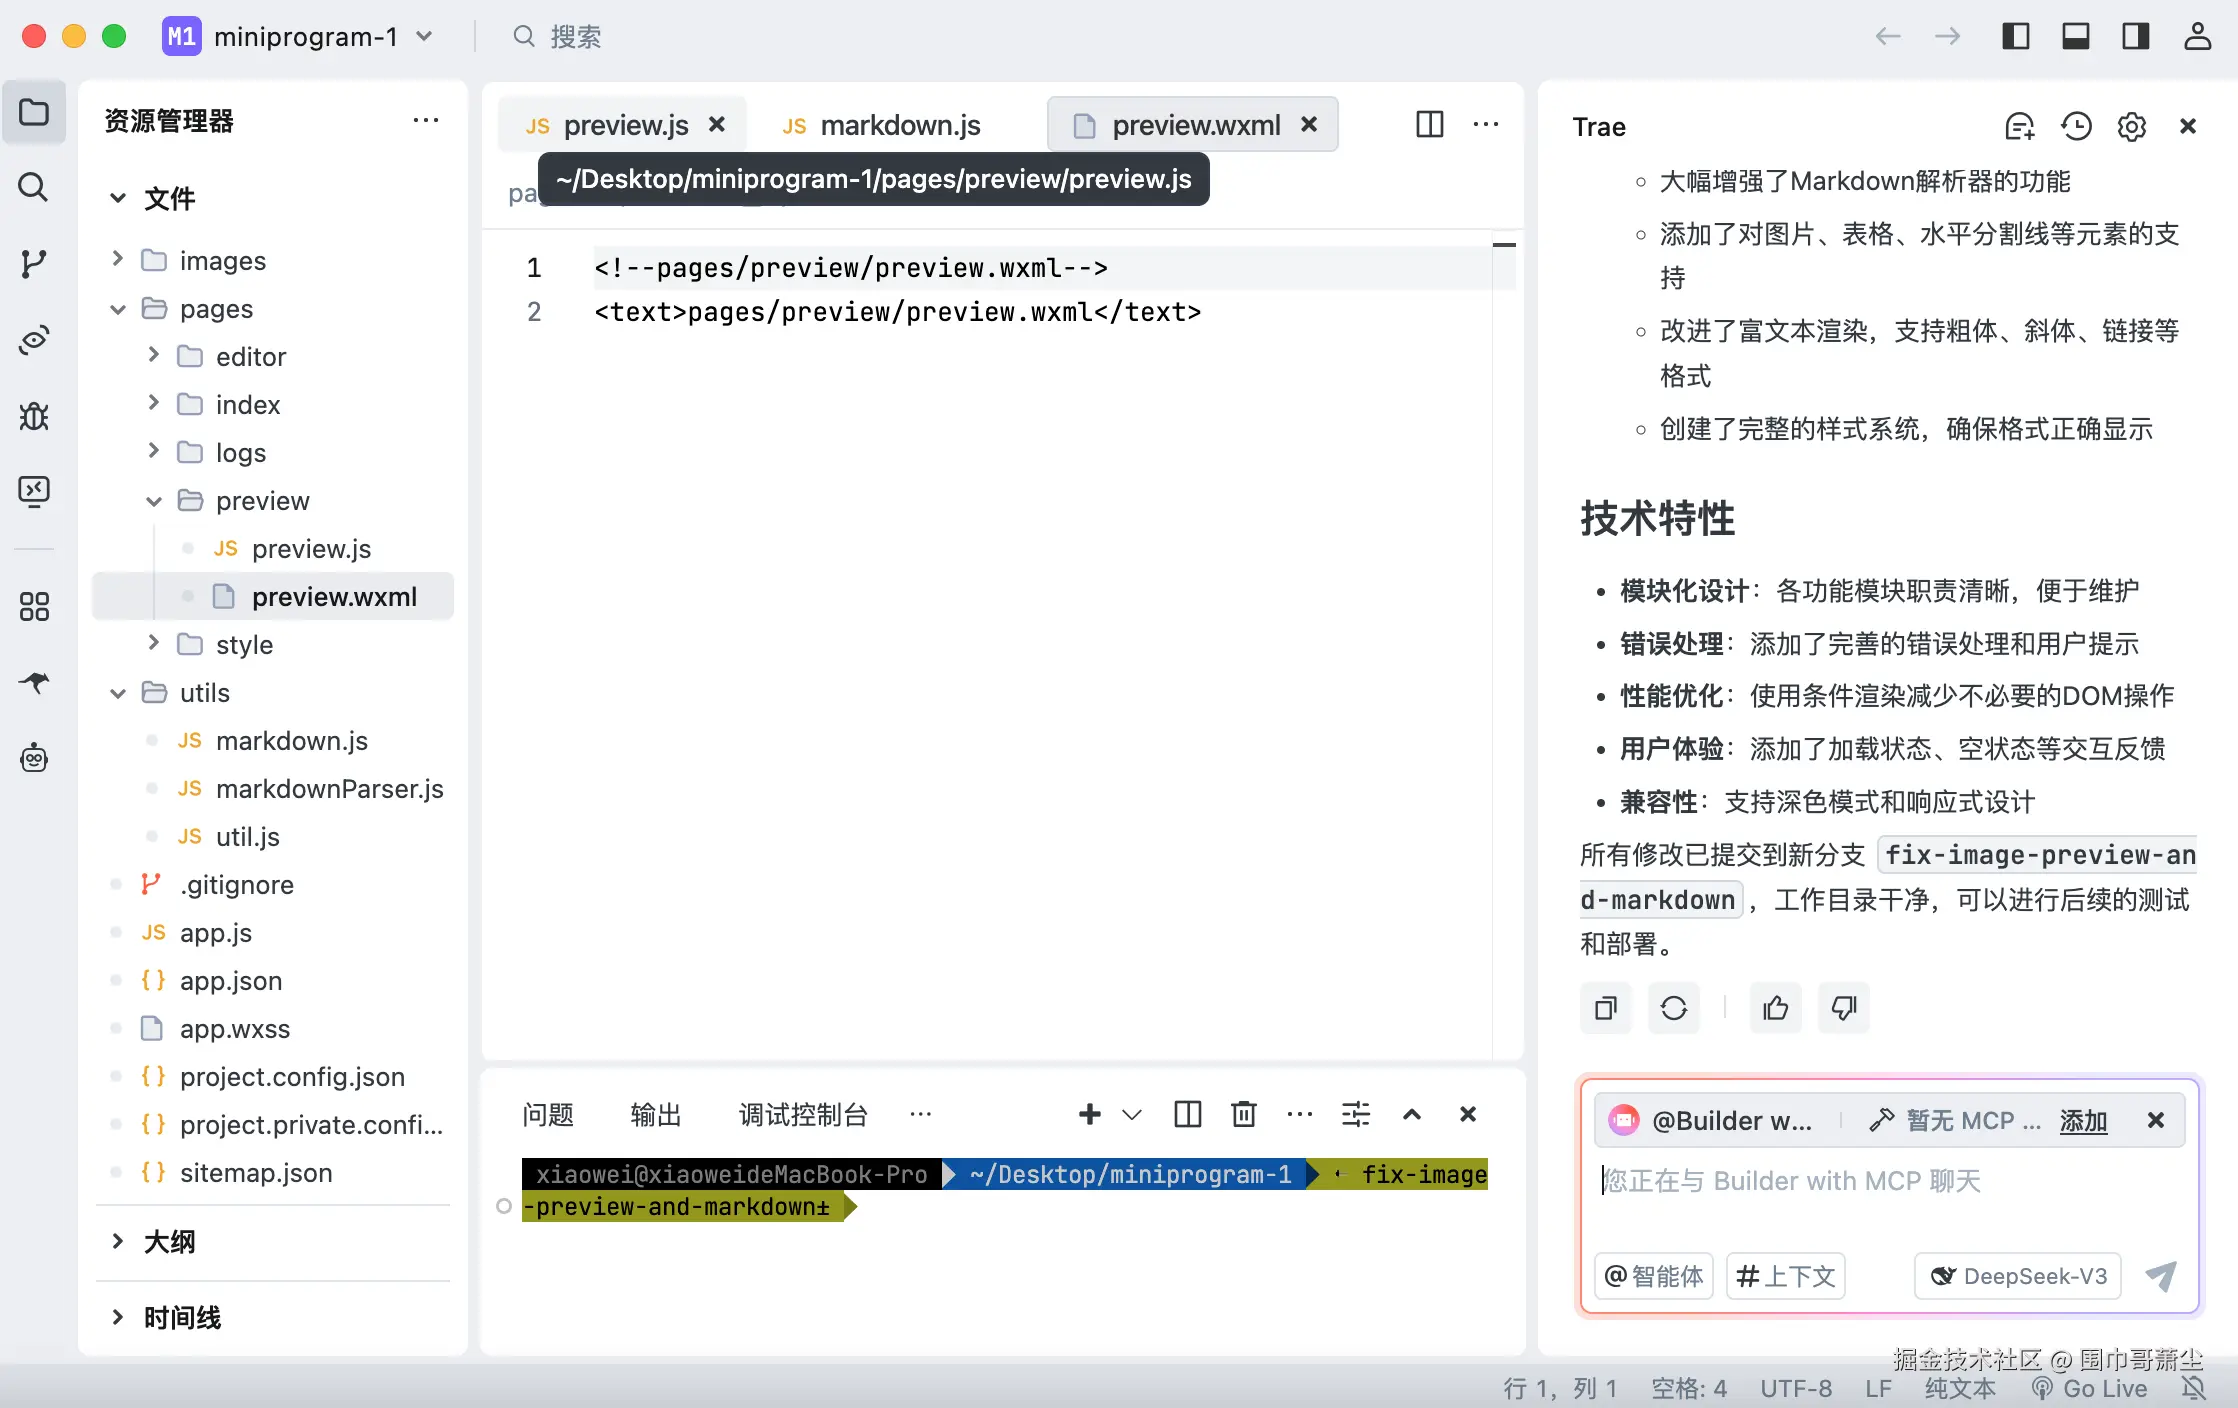Select the Run and Debug bug icon

pos(33,417)
